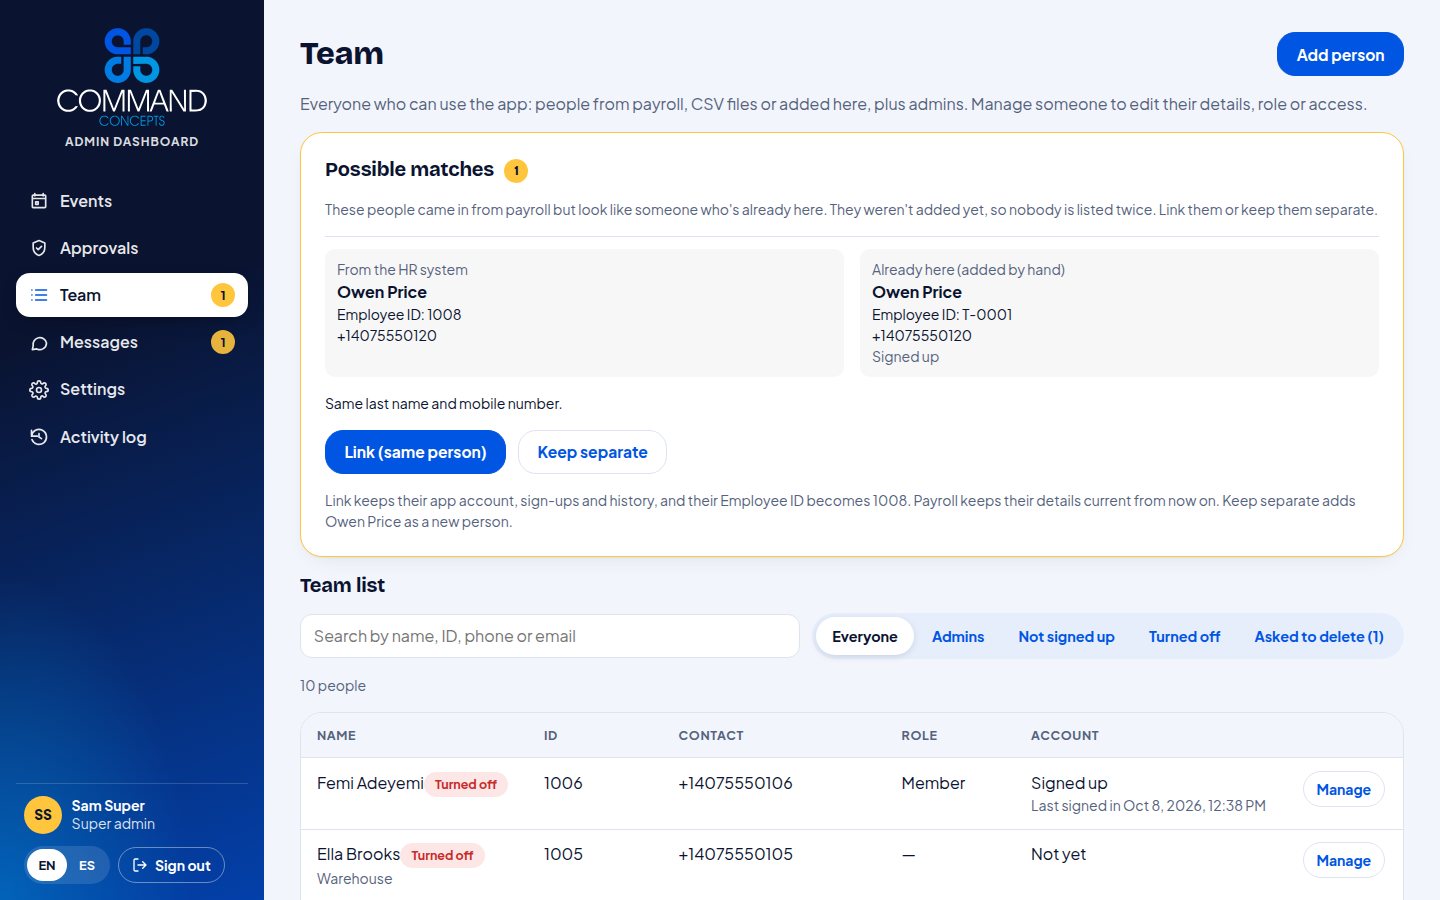Screen dimensions: 1440x900
Task: Select the HR system Owen Price card
Action: (x=584, y=313)
